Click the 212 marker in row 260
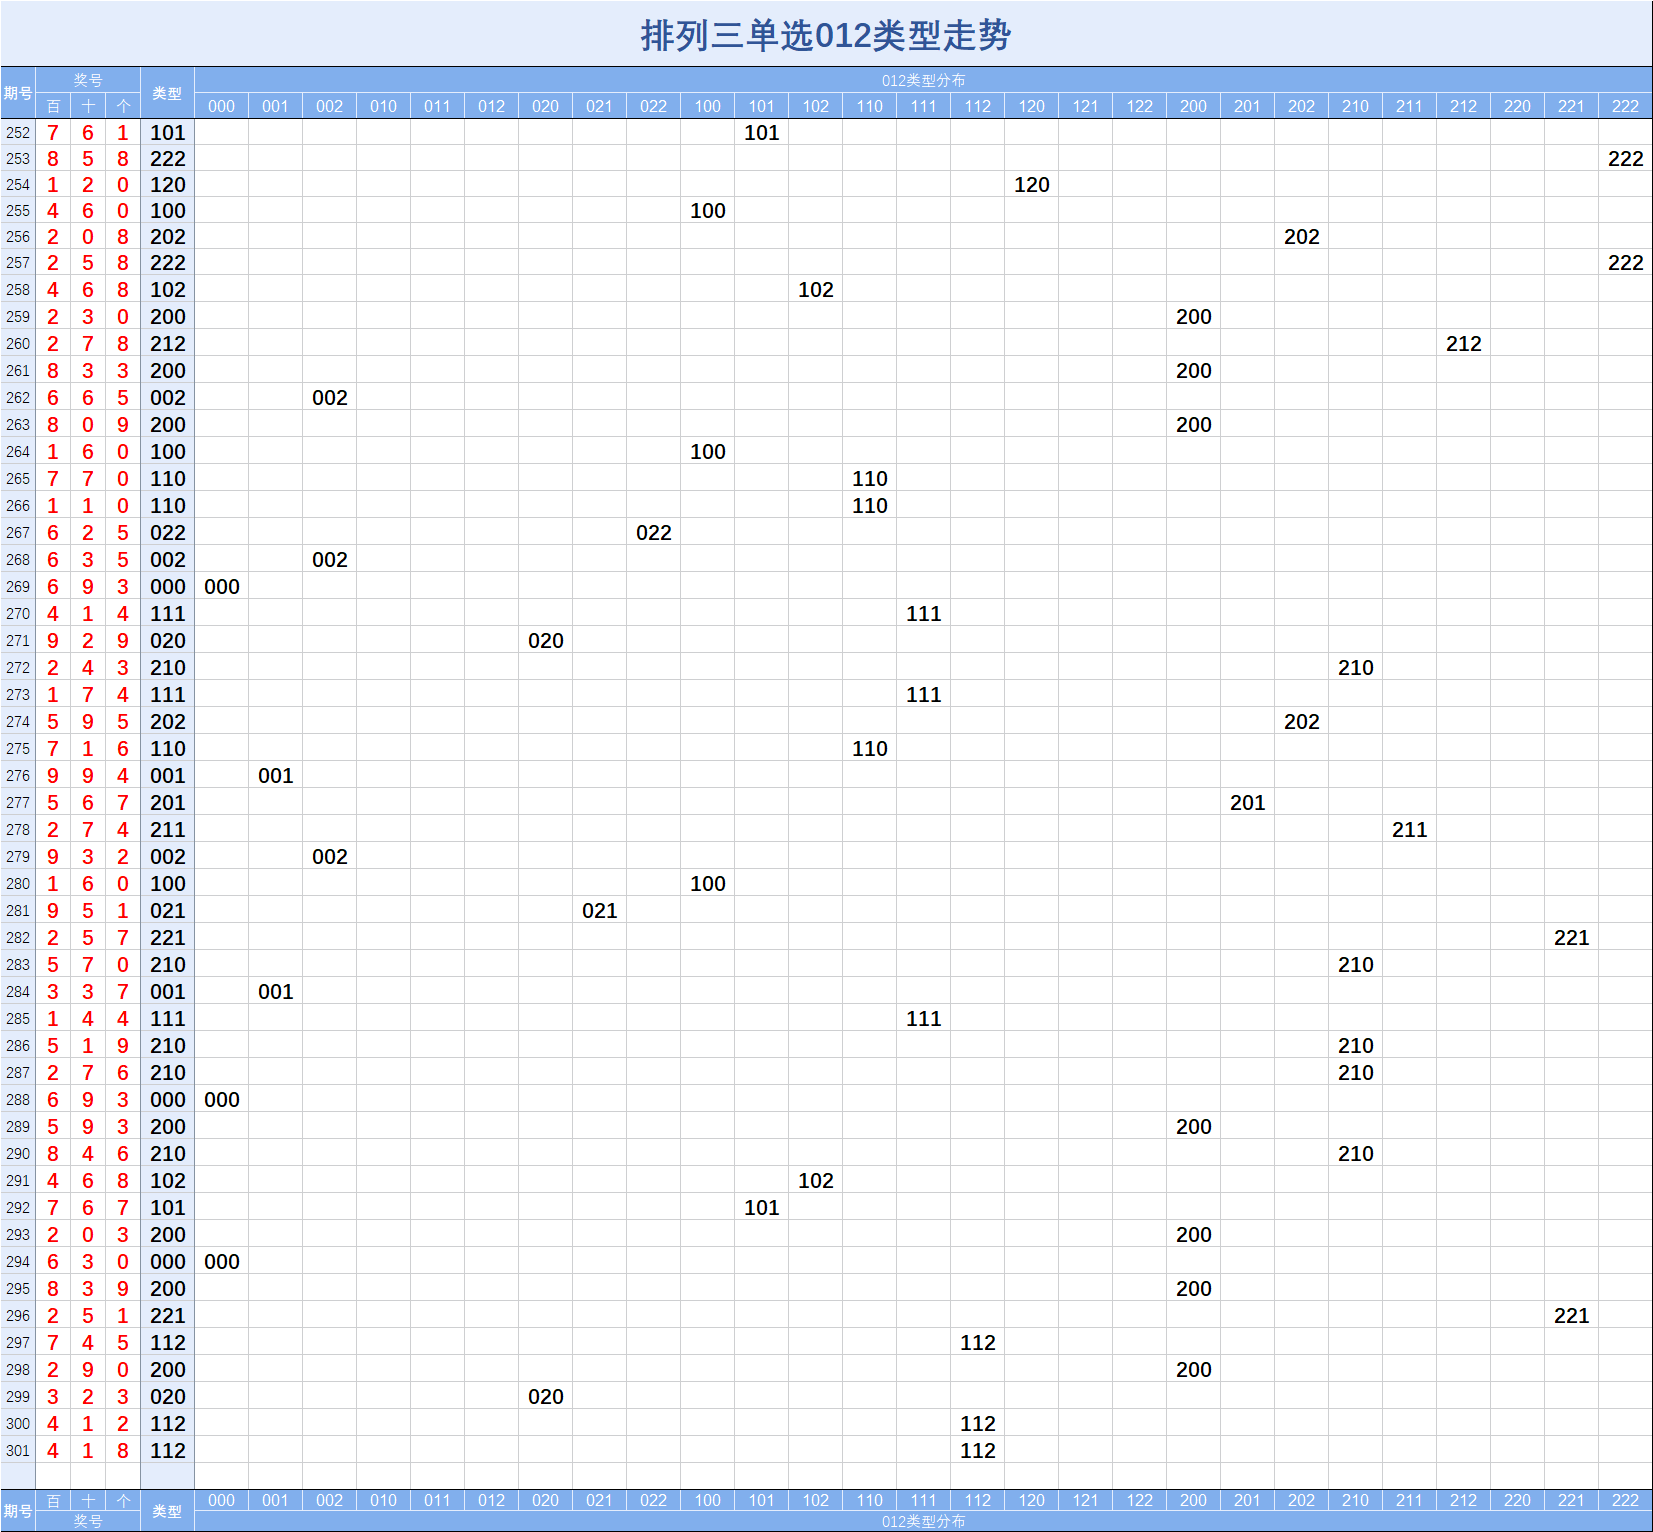Screen dimensions: 1653x1532 pos(1464,344)
